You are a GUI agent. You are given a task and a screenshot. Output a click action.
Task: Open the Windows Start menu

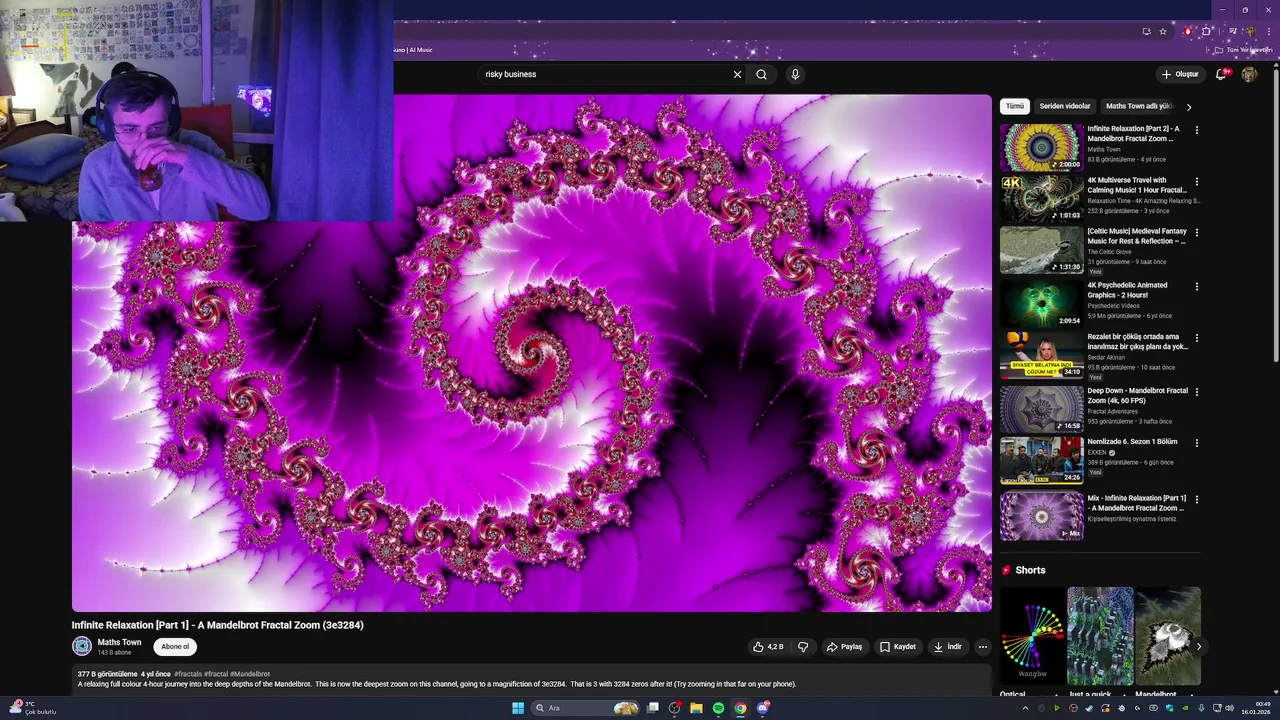pos(518,708)
